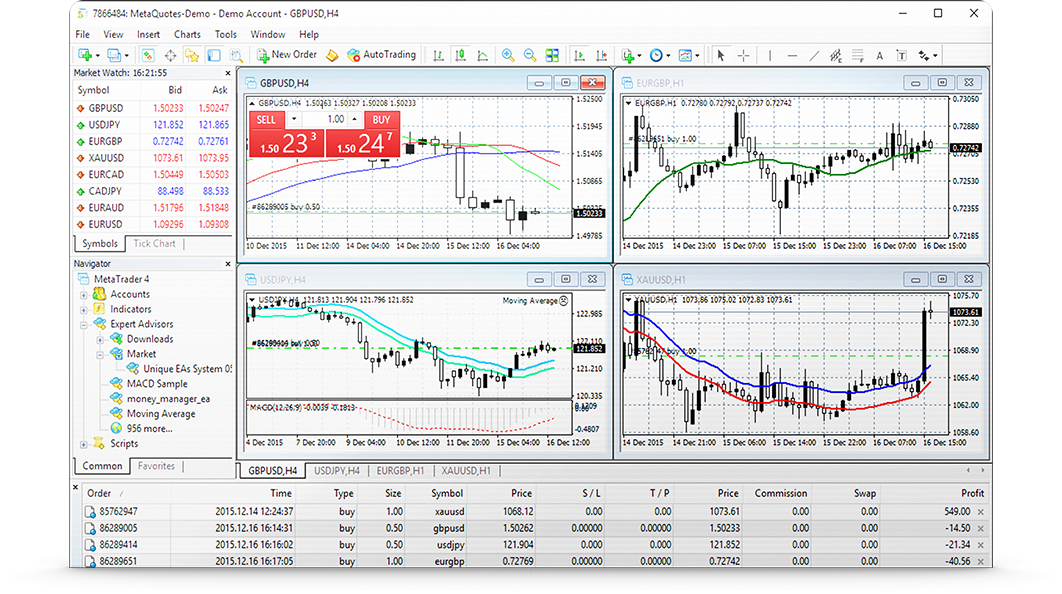Select the Horizontal Line drawing tool
1062x594 pixels.
coord(791,55)
